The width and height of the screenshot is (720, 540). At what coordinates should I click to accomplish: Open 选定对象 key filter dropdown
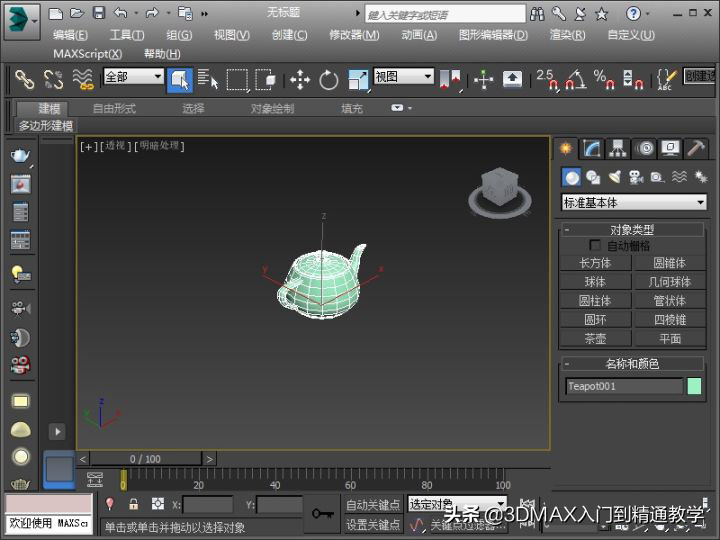coord(457,504)
